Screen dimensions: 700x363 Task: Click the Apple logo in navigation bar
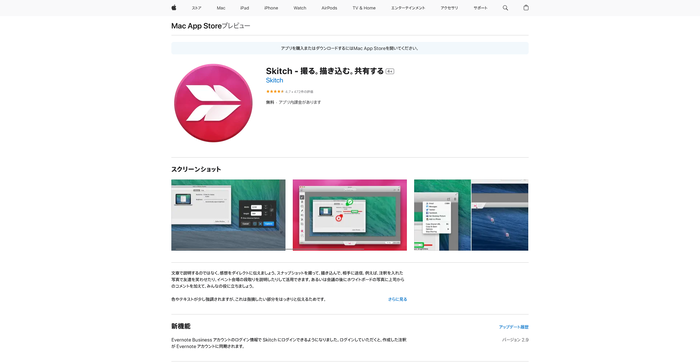pos(174,8)
